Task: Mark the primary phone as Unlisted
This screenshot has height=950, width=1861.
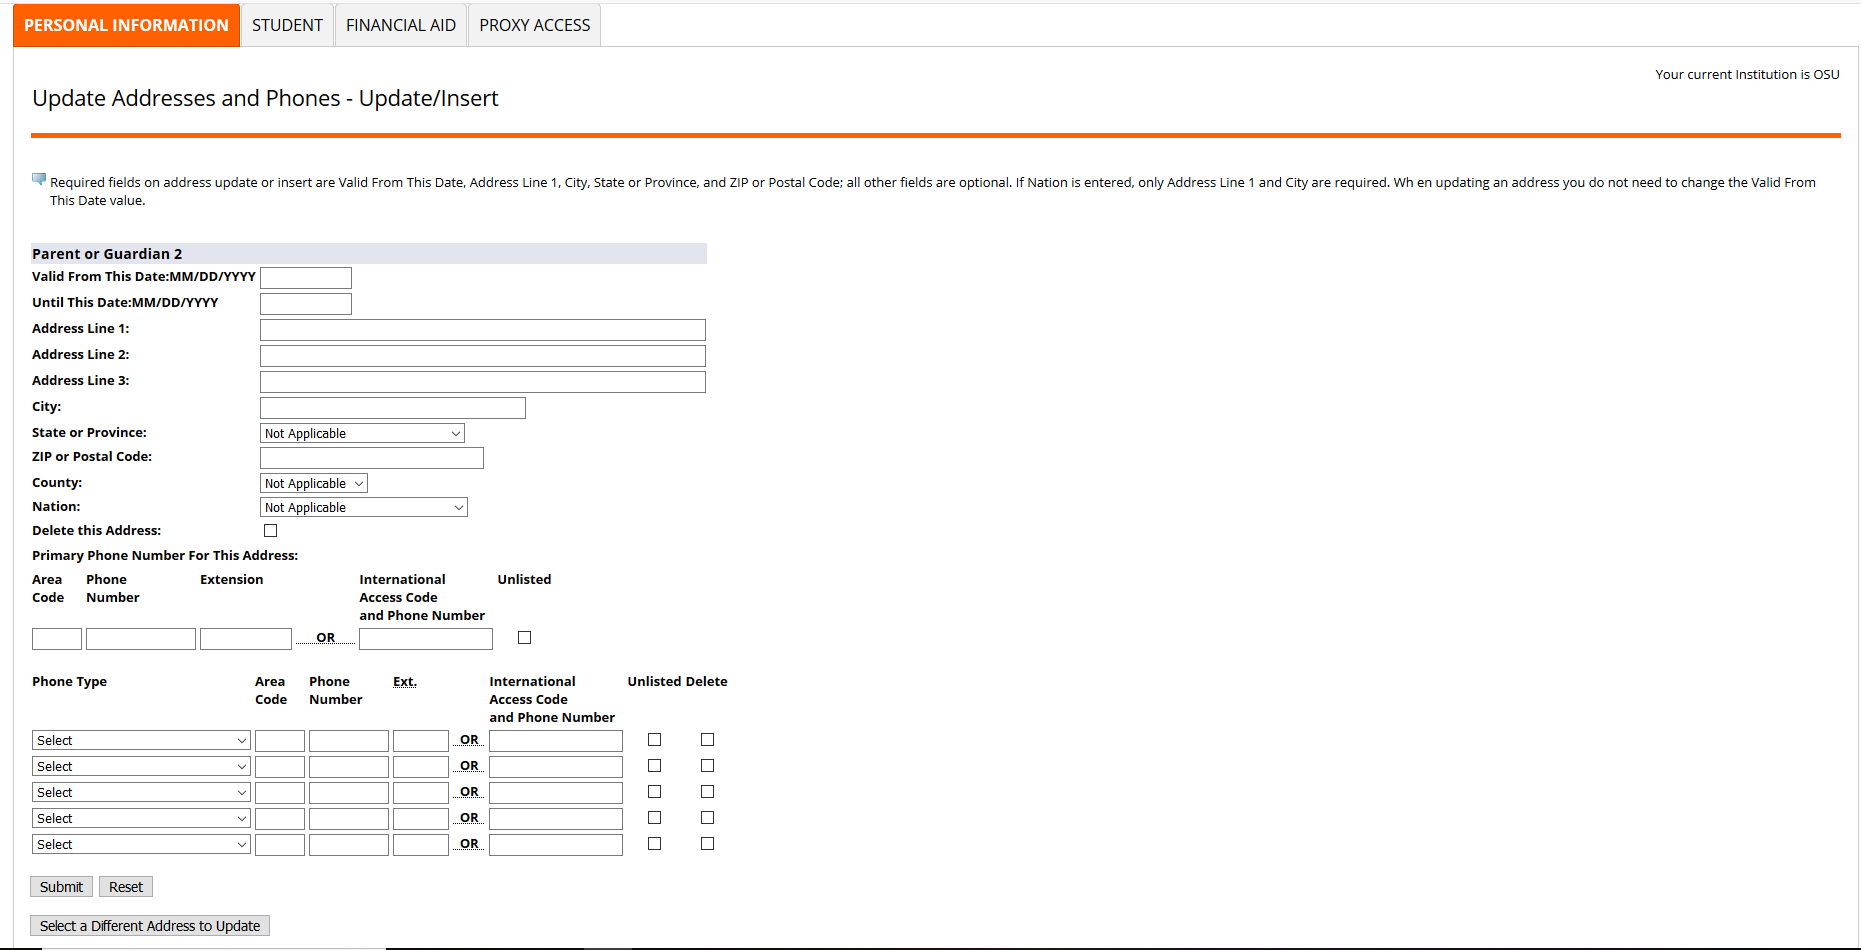Action: [x=524, y=637]
